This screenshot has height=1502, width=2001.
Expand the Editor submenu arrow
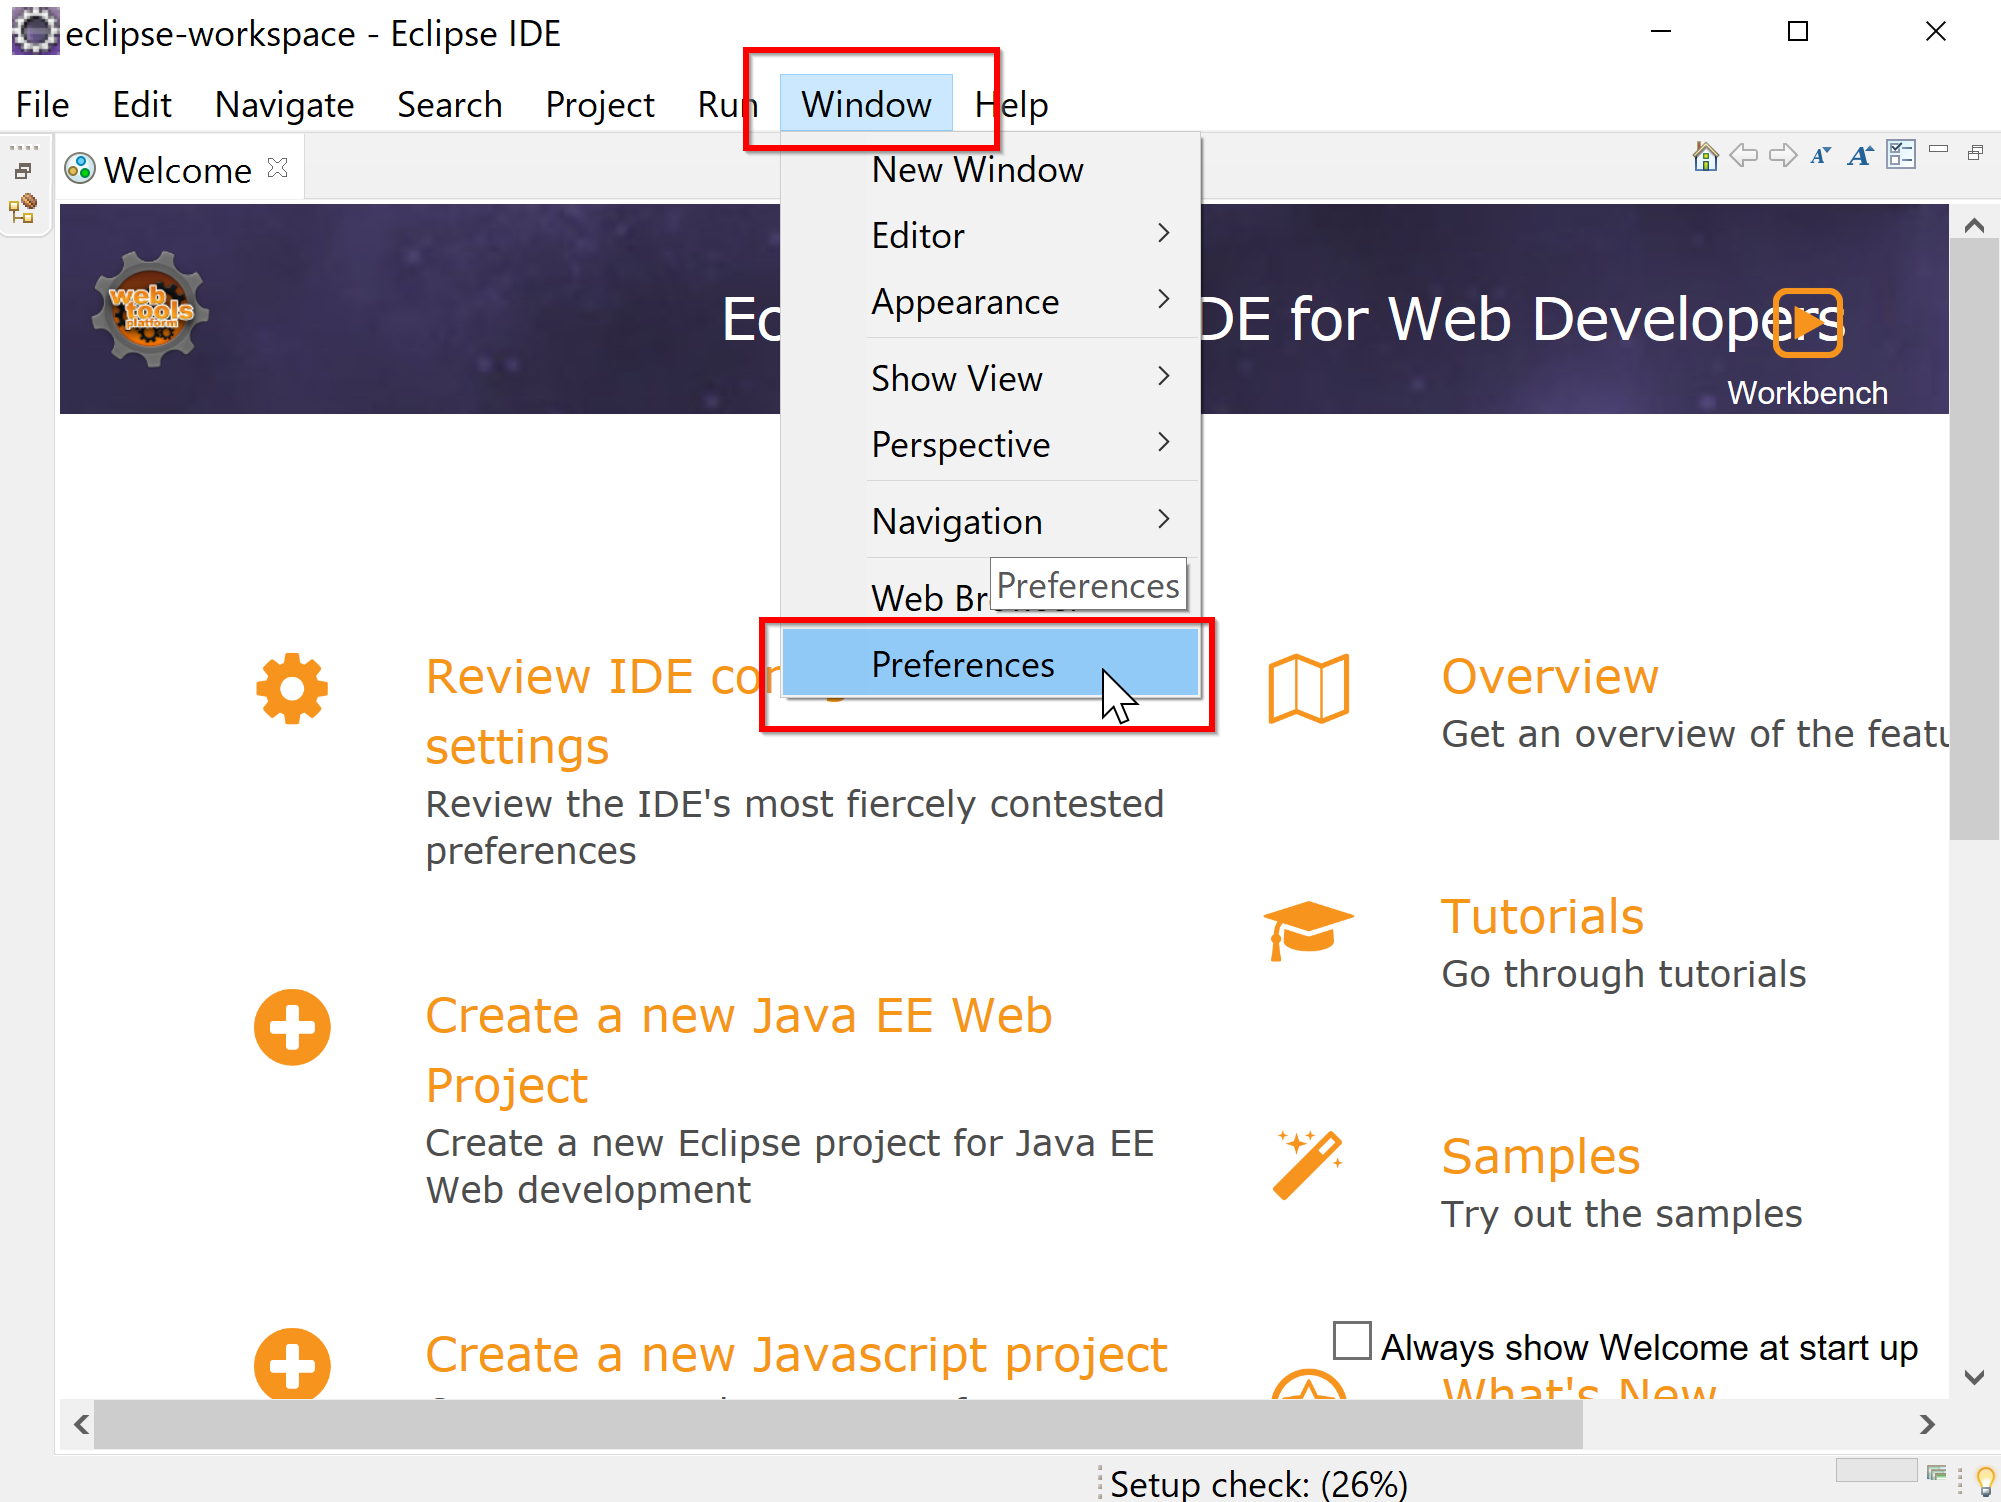tap(1163, 234)
